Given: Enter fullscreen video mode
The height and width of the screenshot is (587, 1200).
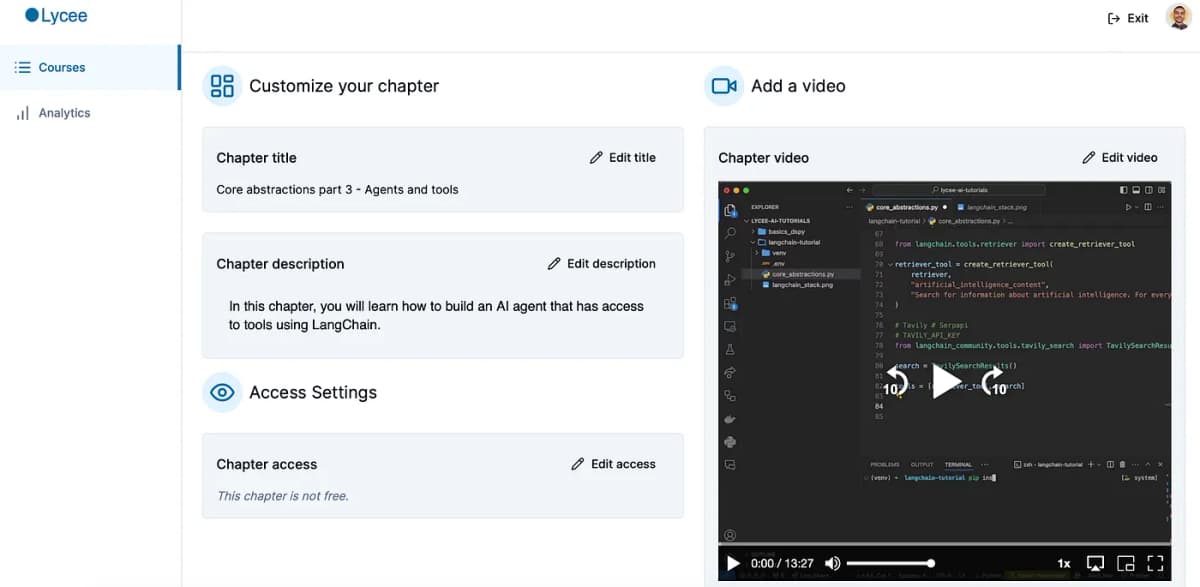Looking at the screenshot, I should pyautogui.click(x=1155, y=563).
